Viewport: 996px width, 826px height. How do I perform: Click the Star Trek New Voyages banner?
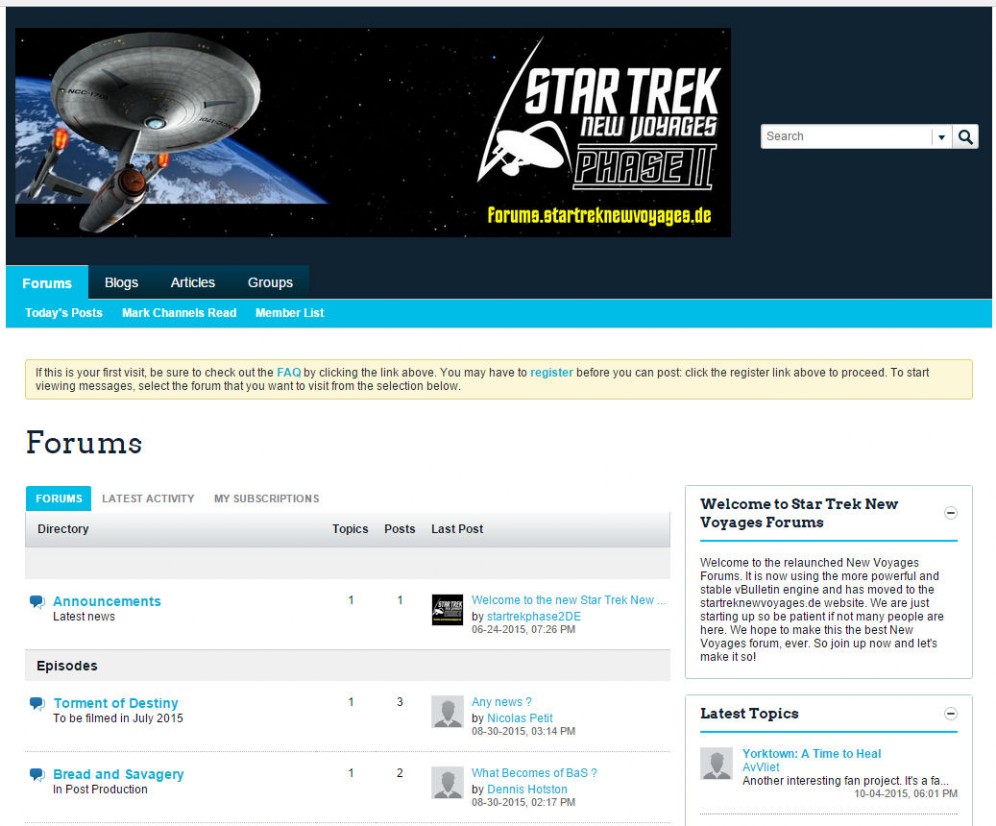pyautogui.click(x=372, y=132)
